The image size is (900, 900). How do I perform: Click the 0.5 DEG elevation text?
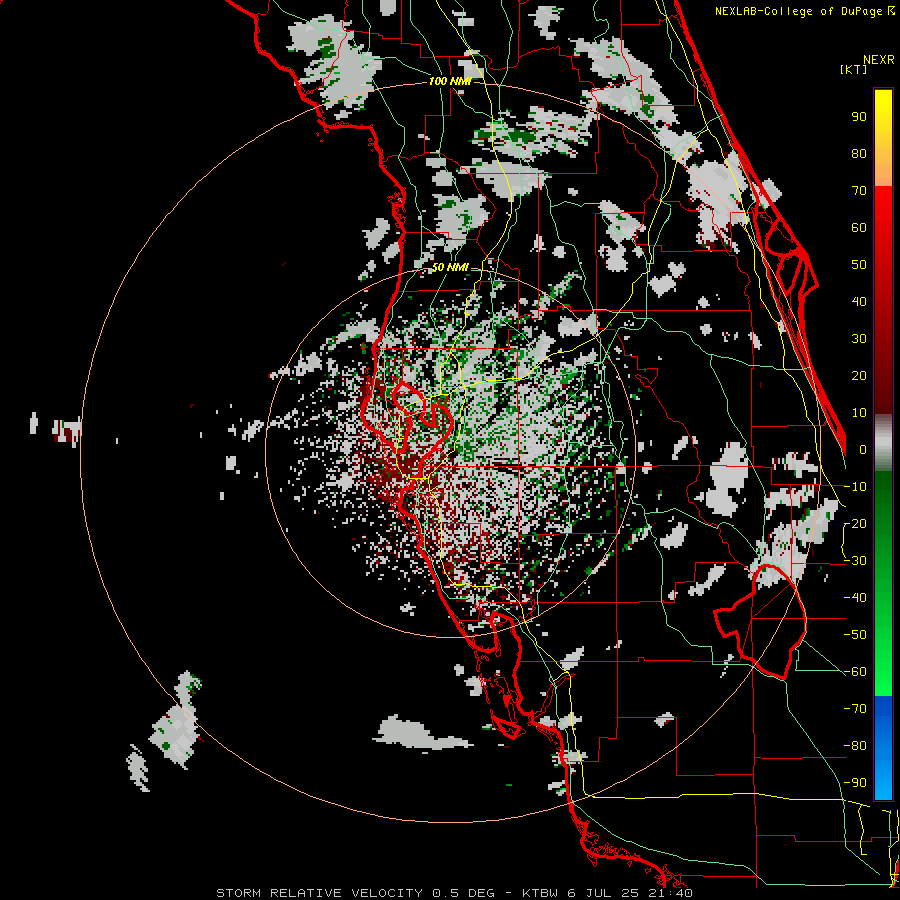(x=463, y=893)
